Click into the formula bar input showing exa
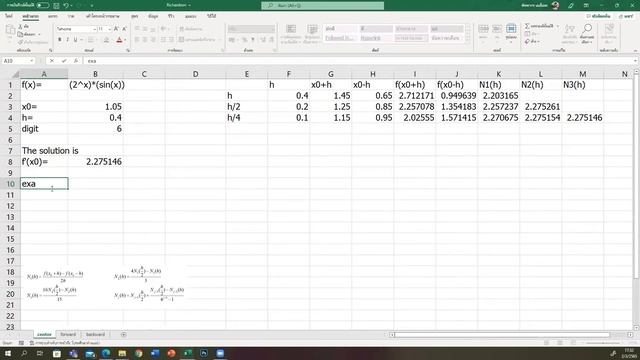The width and height of the screenshot is (640, 360). pos(359,60)
